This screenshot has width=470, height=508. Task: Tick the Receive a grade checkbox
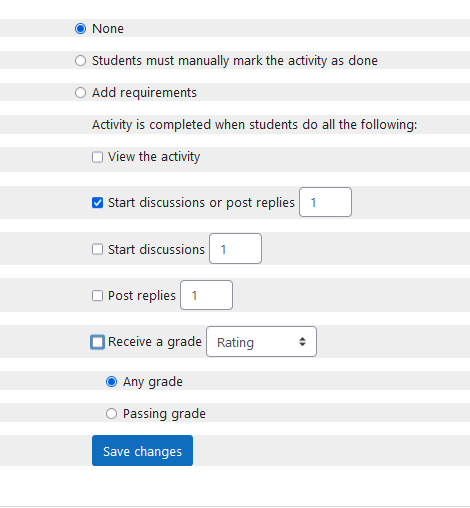pyautogui.click(x=97, y=342)
